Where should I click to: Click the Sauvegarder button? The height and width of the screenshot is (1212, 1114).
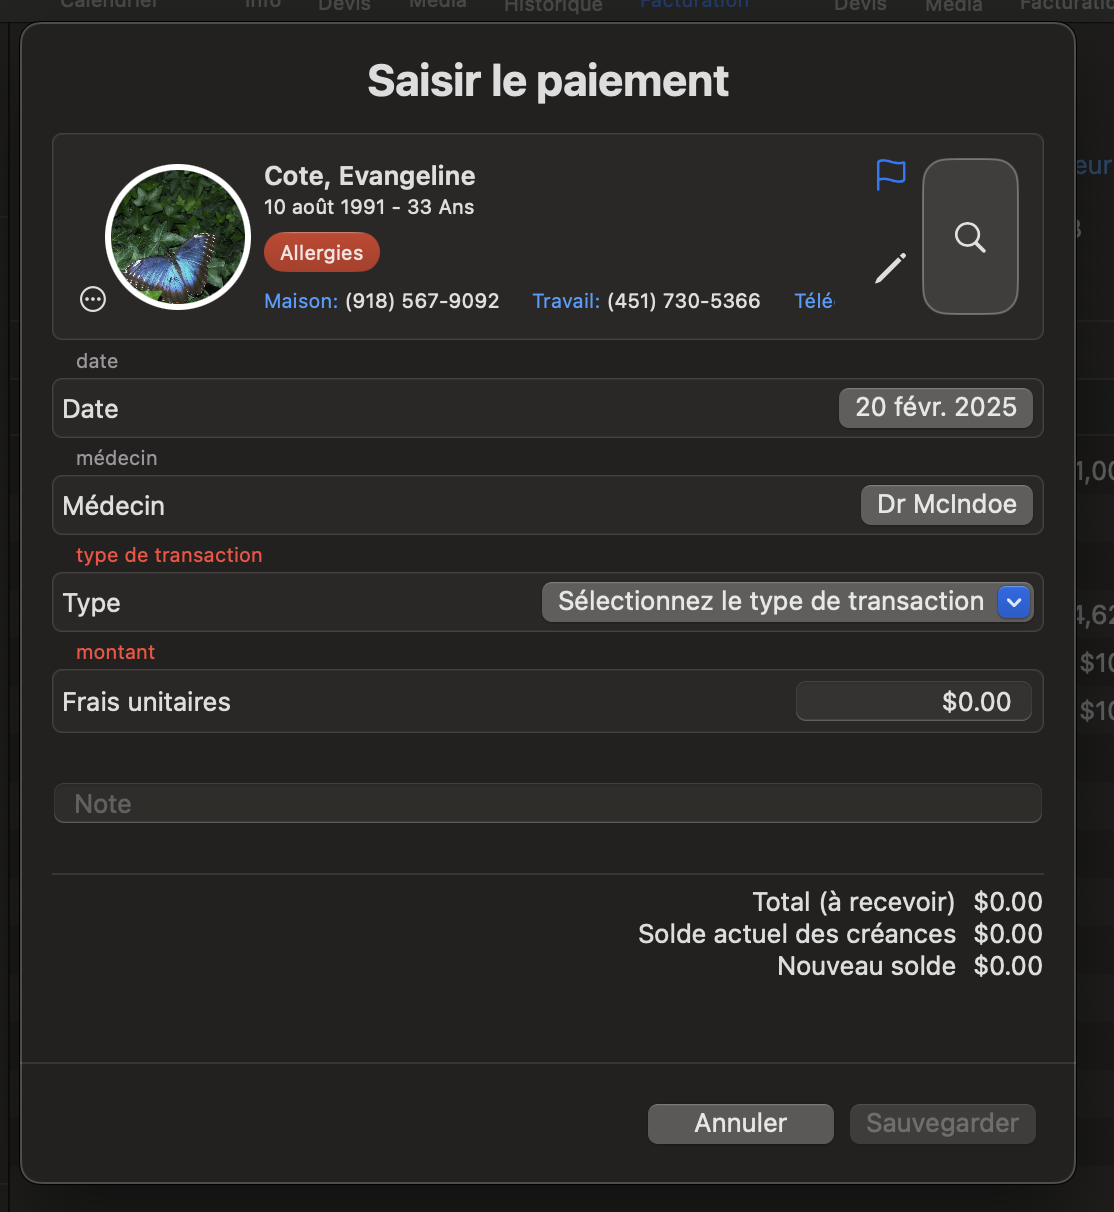(943, 1124)
